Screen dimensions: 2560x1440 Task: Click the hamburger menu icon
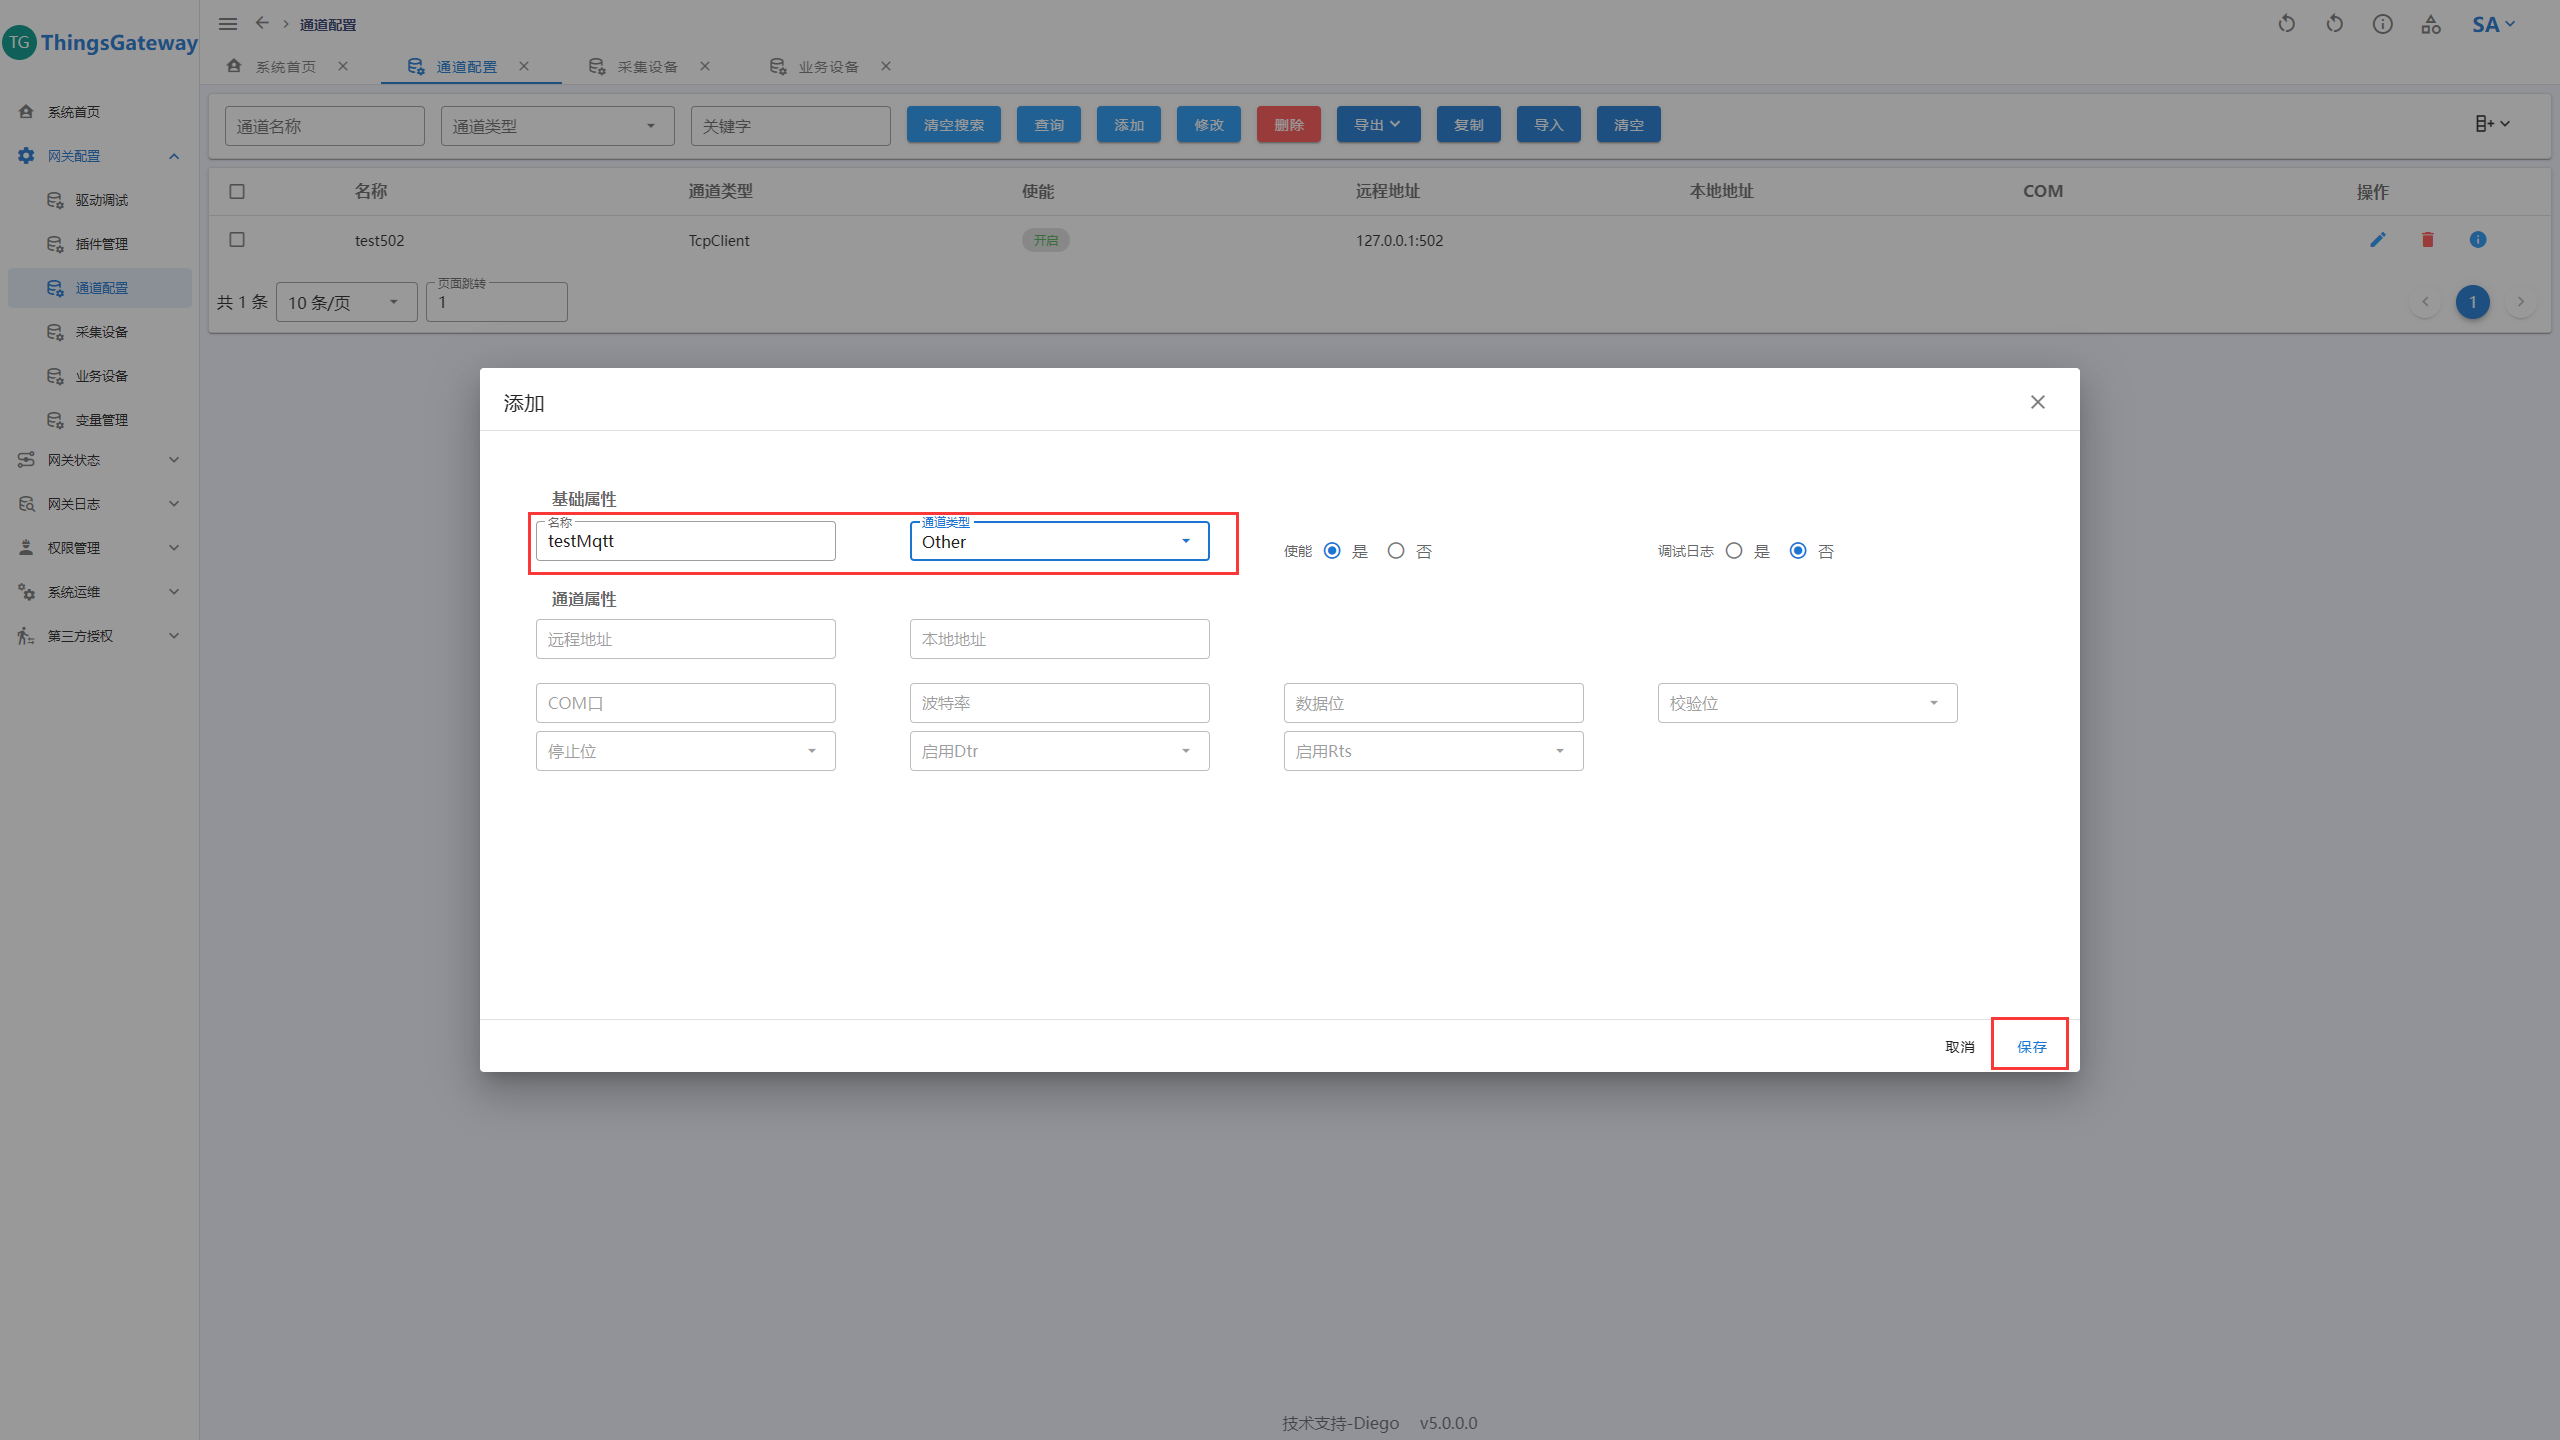[x=228, y=24]
